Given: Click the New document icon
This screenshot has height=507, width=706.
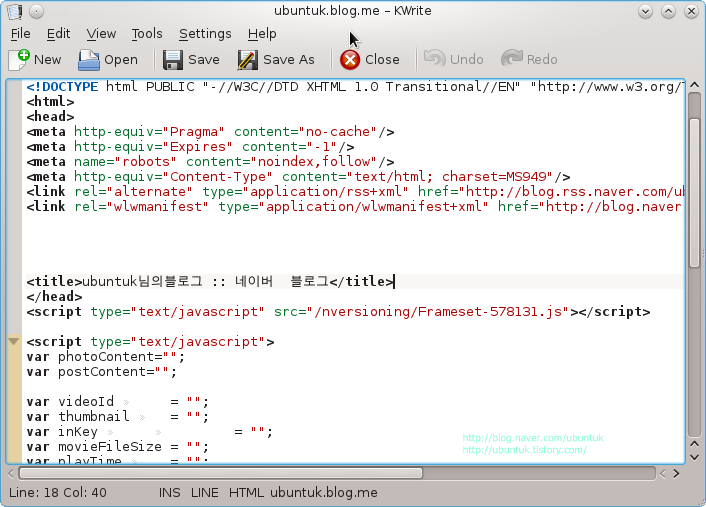Looking at the screenshot, I should pos(19,59).
